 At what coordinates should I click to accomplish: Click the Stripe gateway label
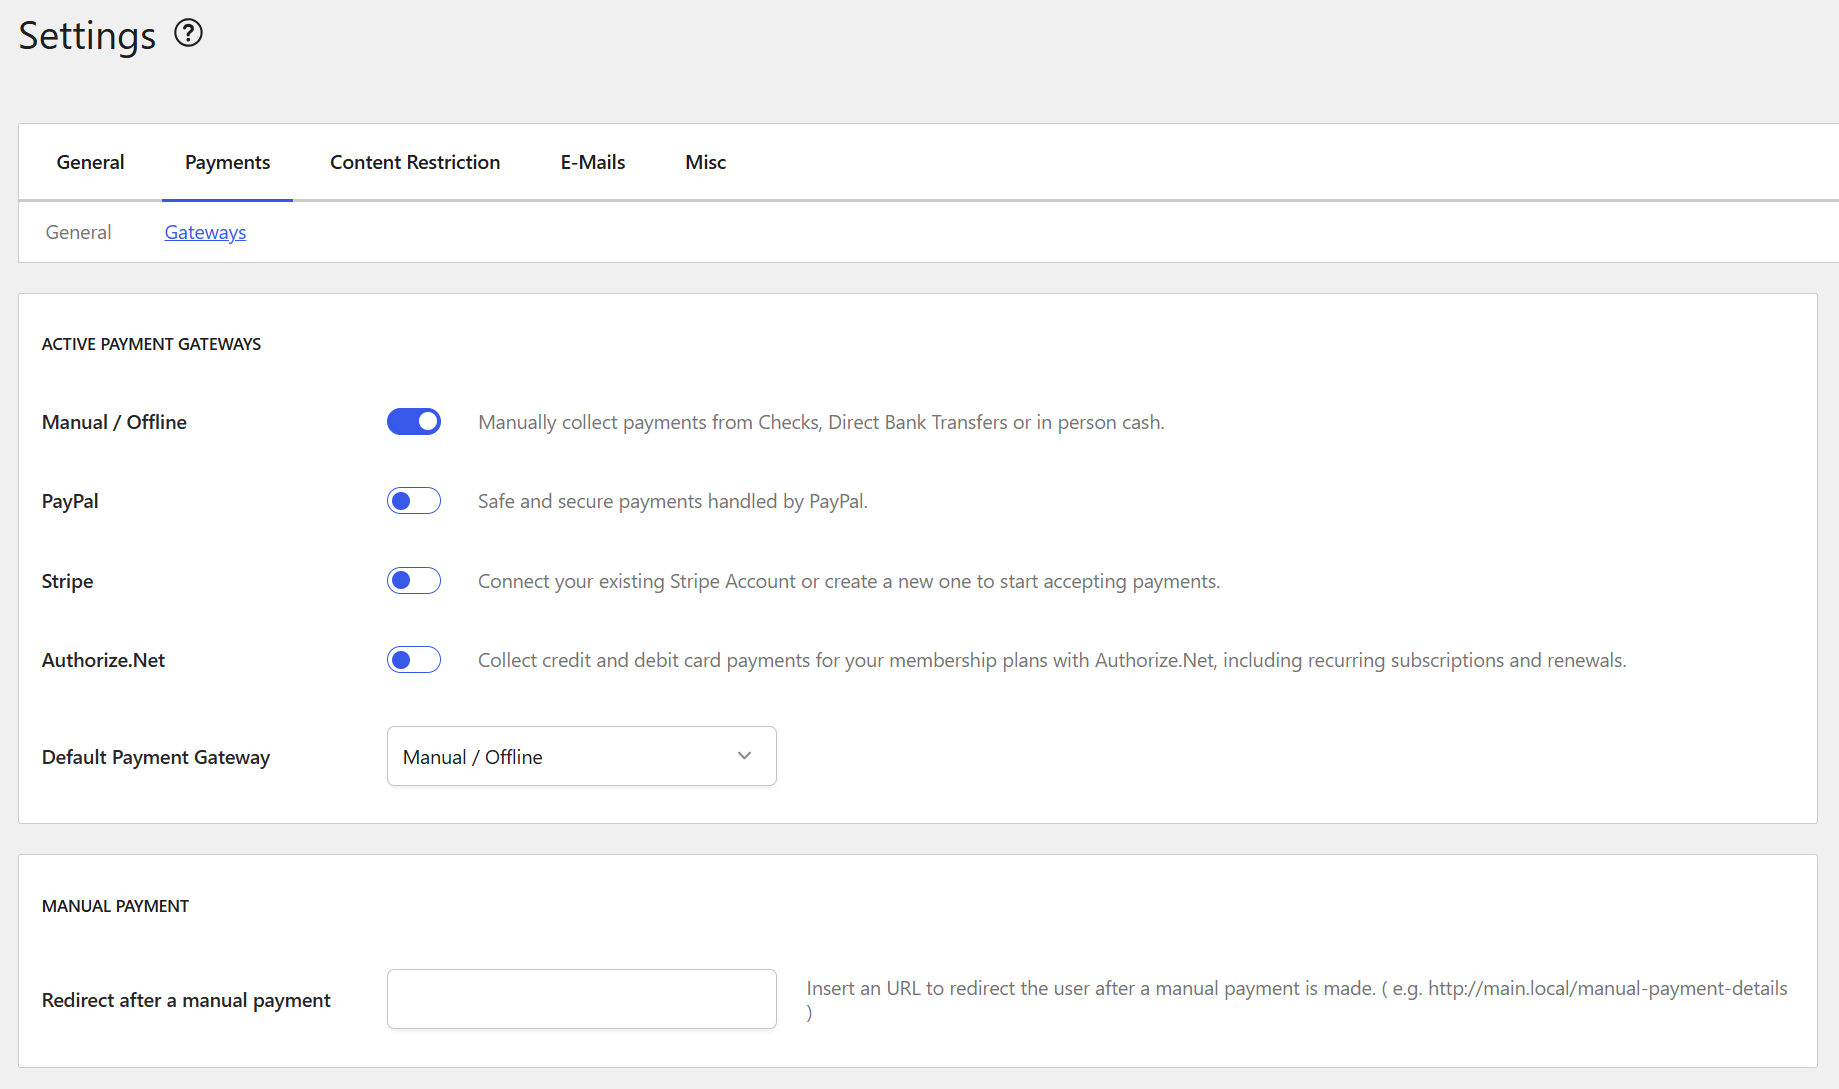click(67, 581)
